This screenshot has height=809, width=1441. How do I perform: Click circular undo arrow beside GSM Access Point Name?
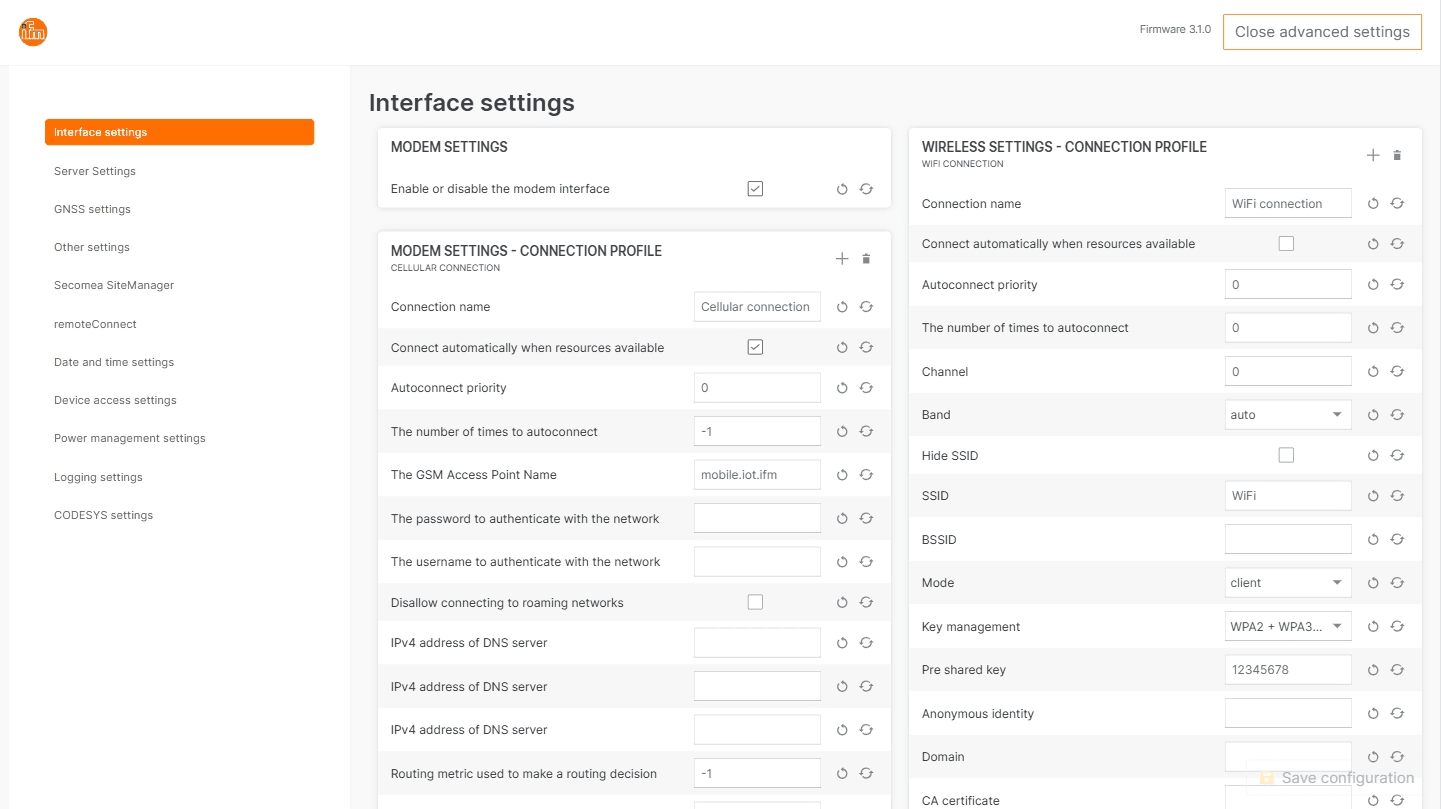(x=842, y=475)
